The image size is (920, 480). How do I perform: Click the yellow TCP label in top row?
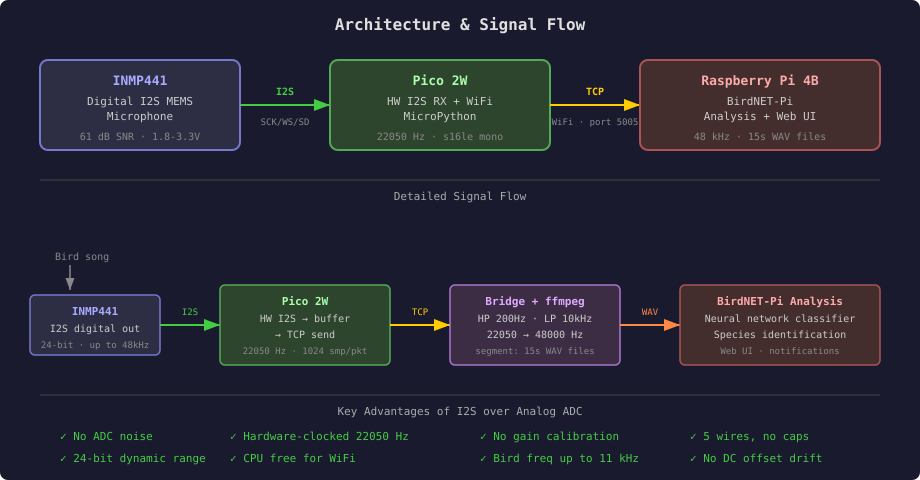pos(594,92)
